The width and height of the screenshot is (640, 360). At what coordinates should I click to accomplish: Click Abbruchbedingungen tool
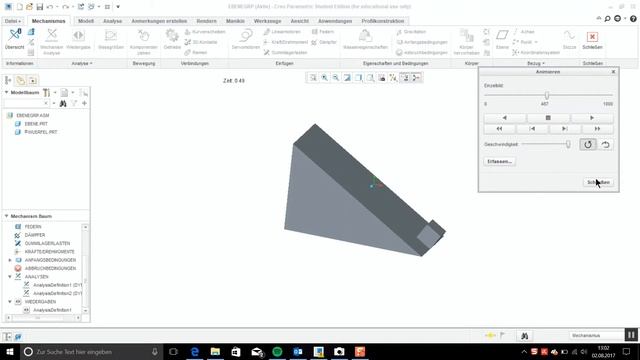pyautogui.click(x=422, y=53)
